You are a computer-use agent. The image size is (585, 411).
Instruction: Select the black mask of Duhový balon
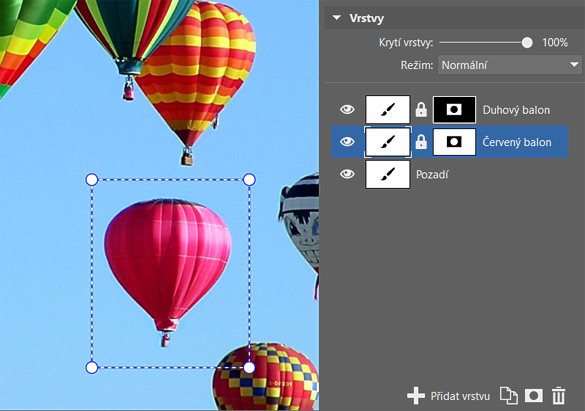pyautogui.click(x=454, y=110)
